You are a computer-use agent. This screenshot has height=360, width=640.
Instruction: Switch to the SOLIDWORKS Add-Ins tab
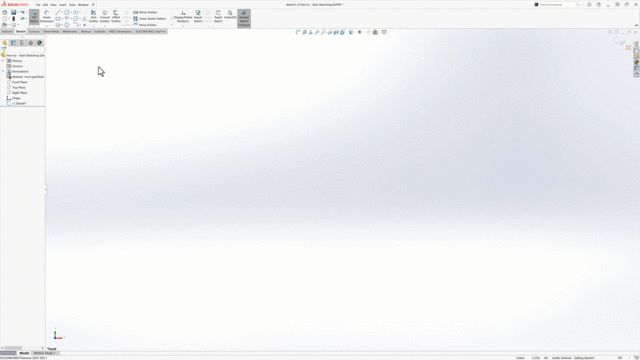click(151, 31)
